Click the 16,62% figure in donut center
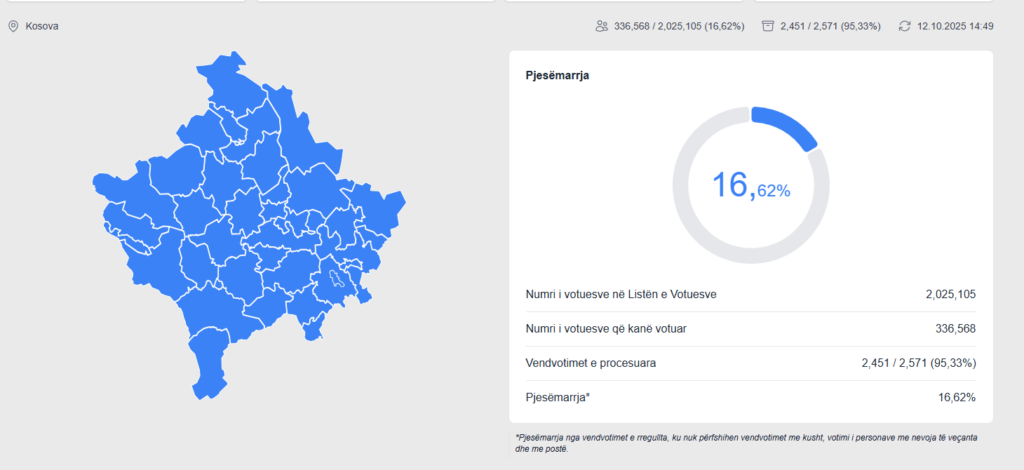The height and width of the screenshot is (470, 1024). click(750, 185)
